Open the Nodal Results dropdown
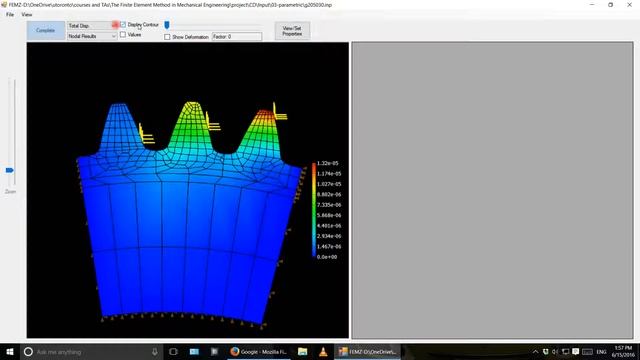Viewport: 640px width, 360px height. 92,36
